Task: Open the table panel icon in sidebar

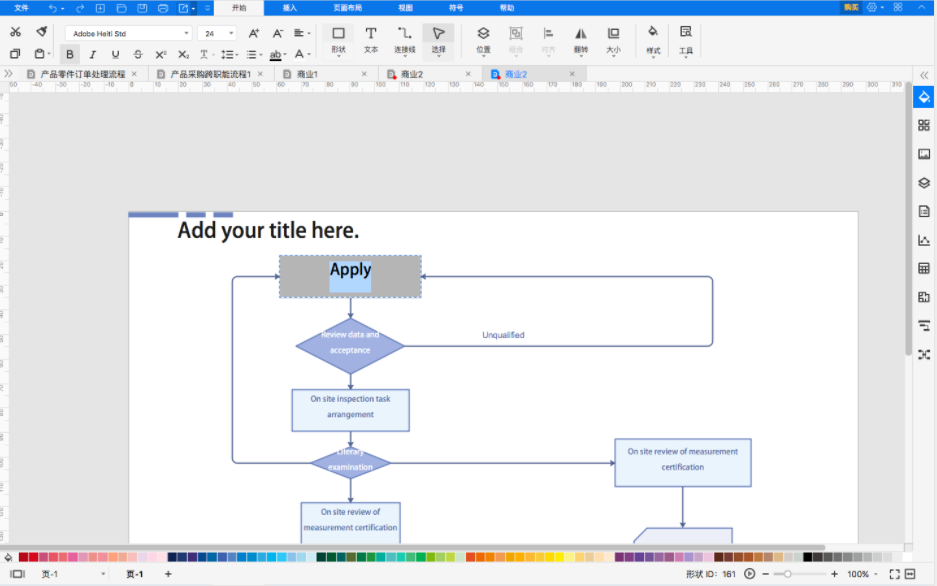Action: (x=924, y=269)
